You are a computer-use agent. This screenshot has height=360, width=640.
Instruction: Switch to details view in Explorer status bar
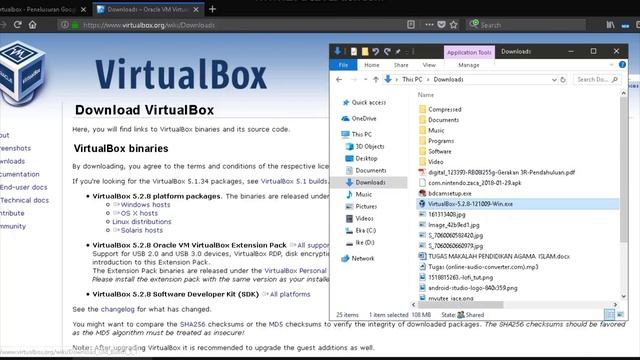pos(609,315)
